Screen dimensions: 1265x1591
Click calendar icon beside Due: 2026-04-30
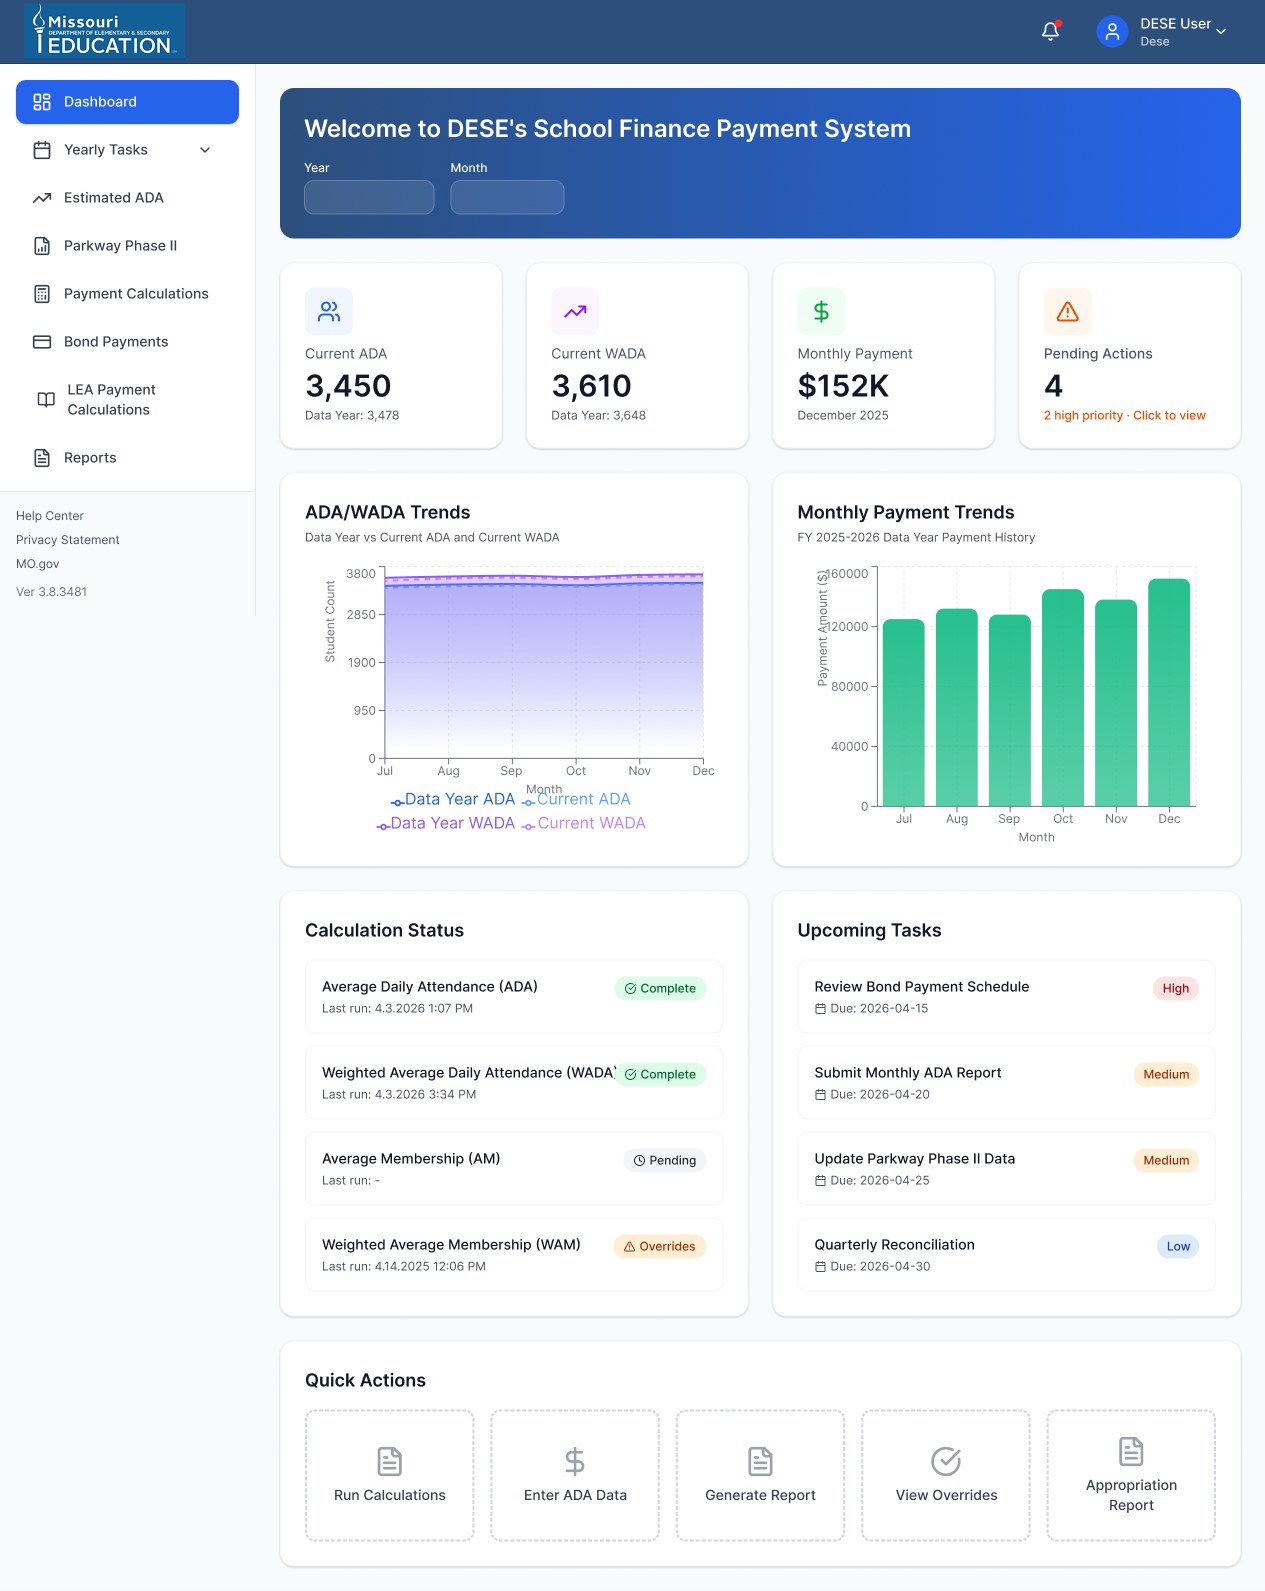pyautogui.click(x=820, y=1267)
